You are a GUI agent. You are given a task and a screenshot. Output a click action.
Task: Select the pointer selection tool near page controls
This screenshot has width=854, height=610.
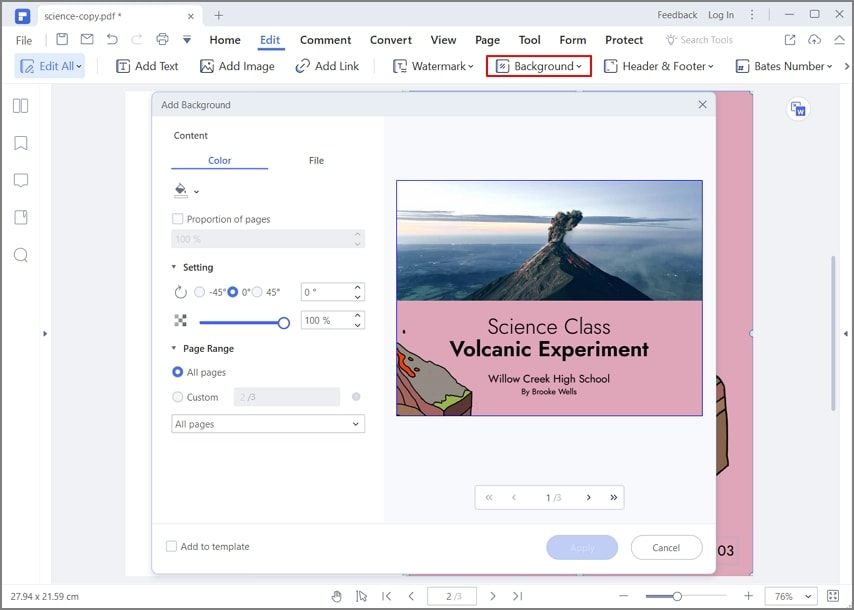coord(361,596)
